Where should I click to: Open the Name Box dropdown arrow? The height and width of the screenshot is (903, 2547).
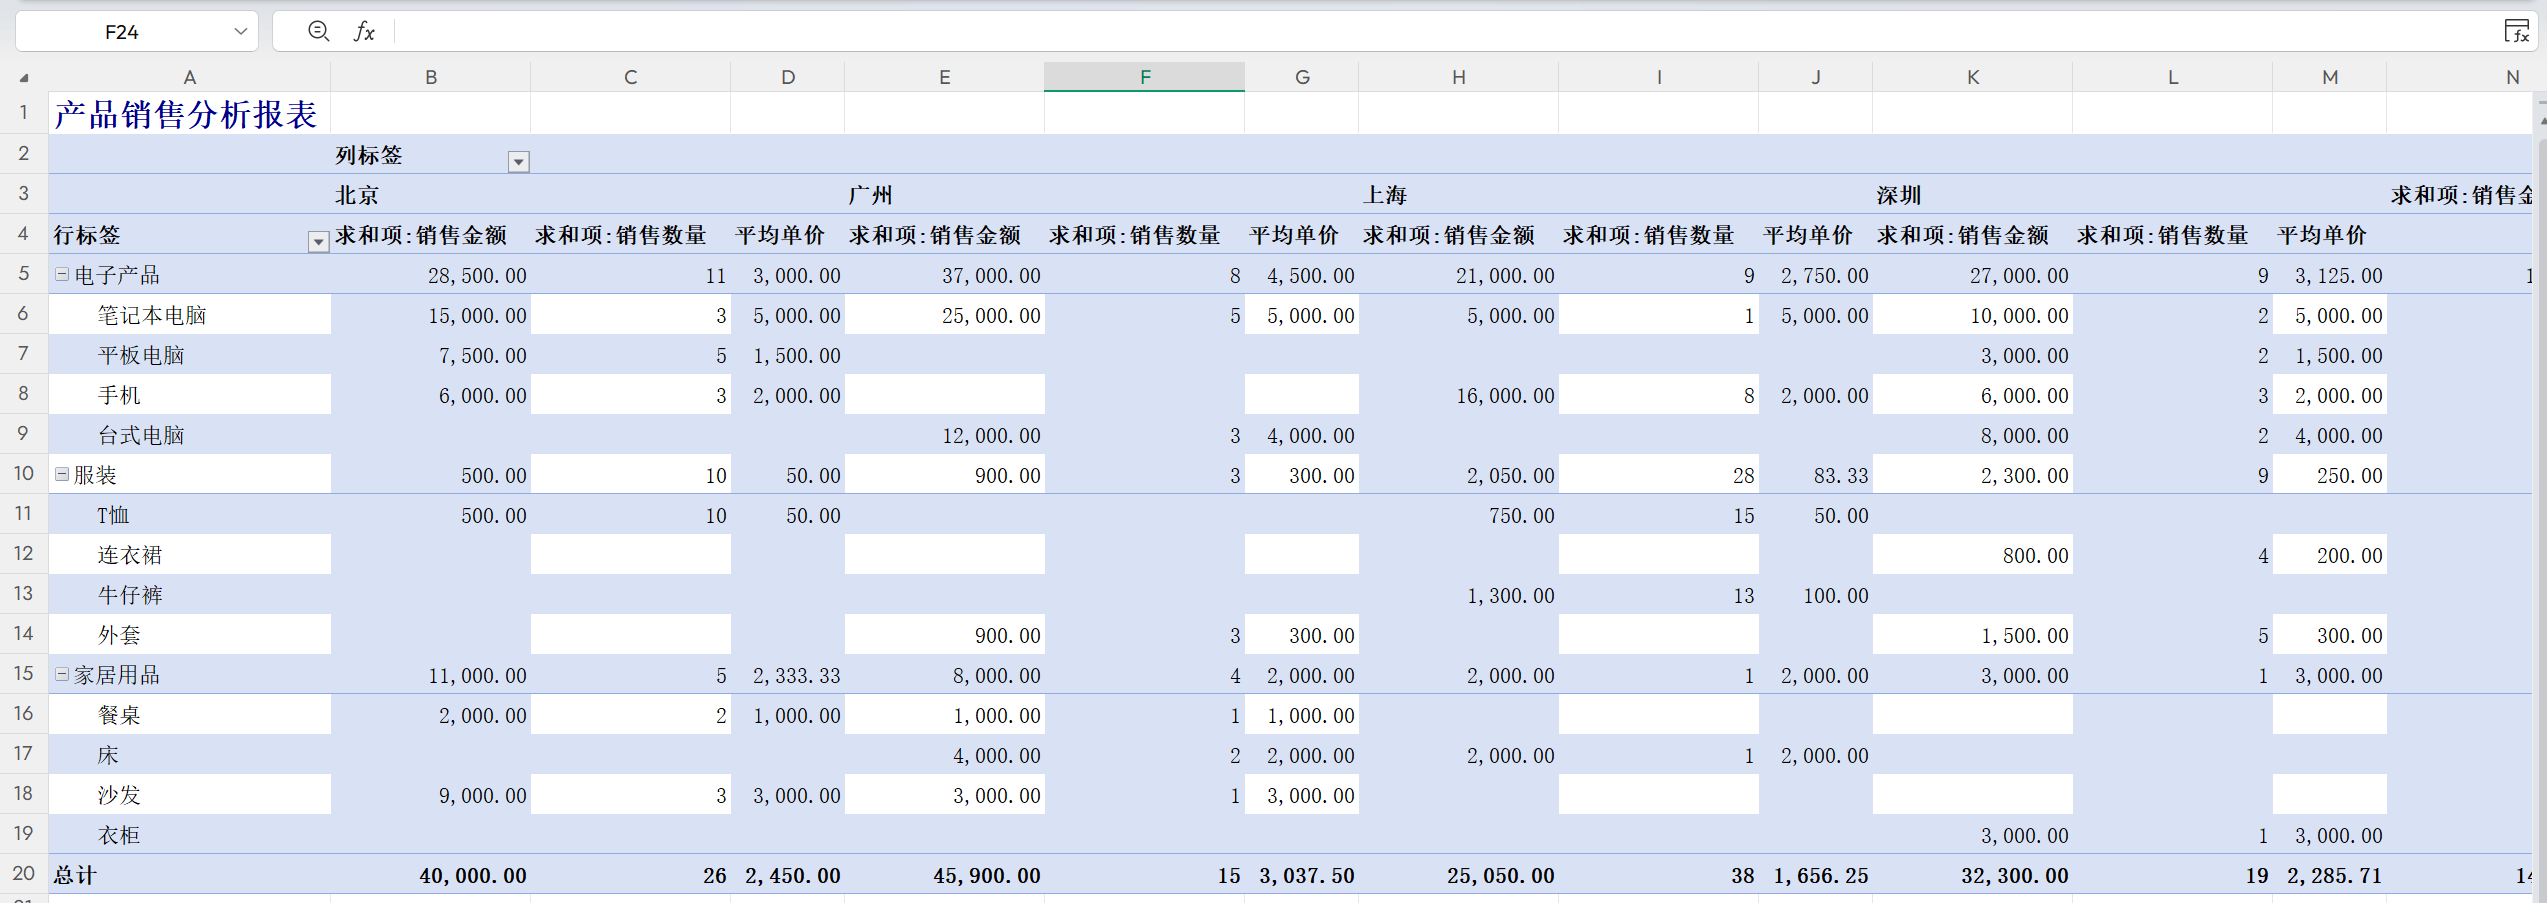click(x=240, y=31)
